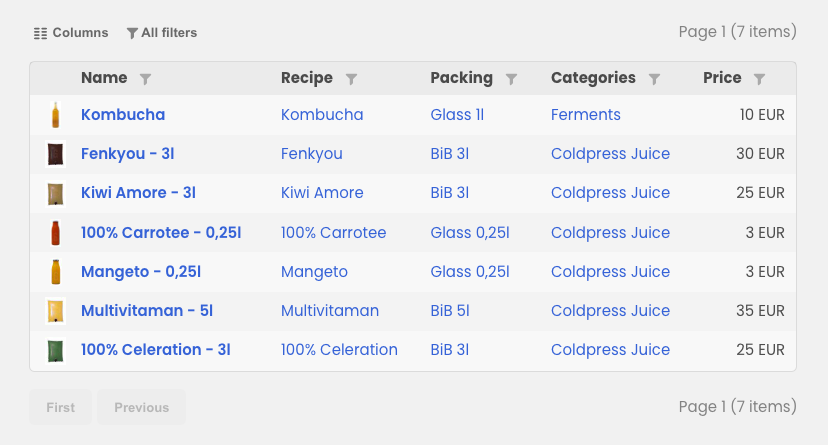828x445 pixels.
Task: Click the First page button
Action: pos(60,408)
